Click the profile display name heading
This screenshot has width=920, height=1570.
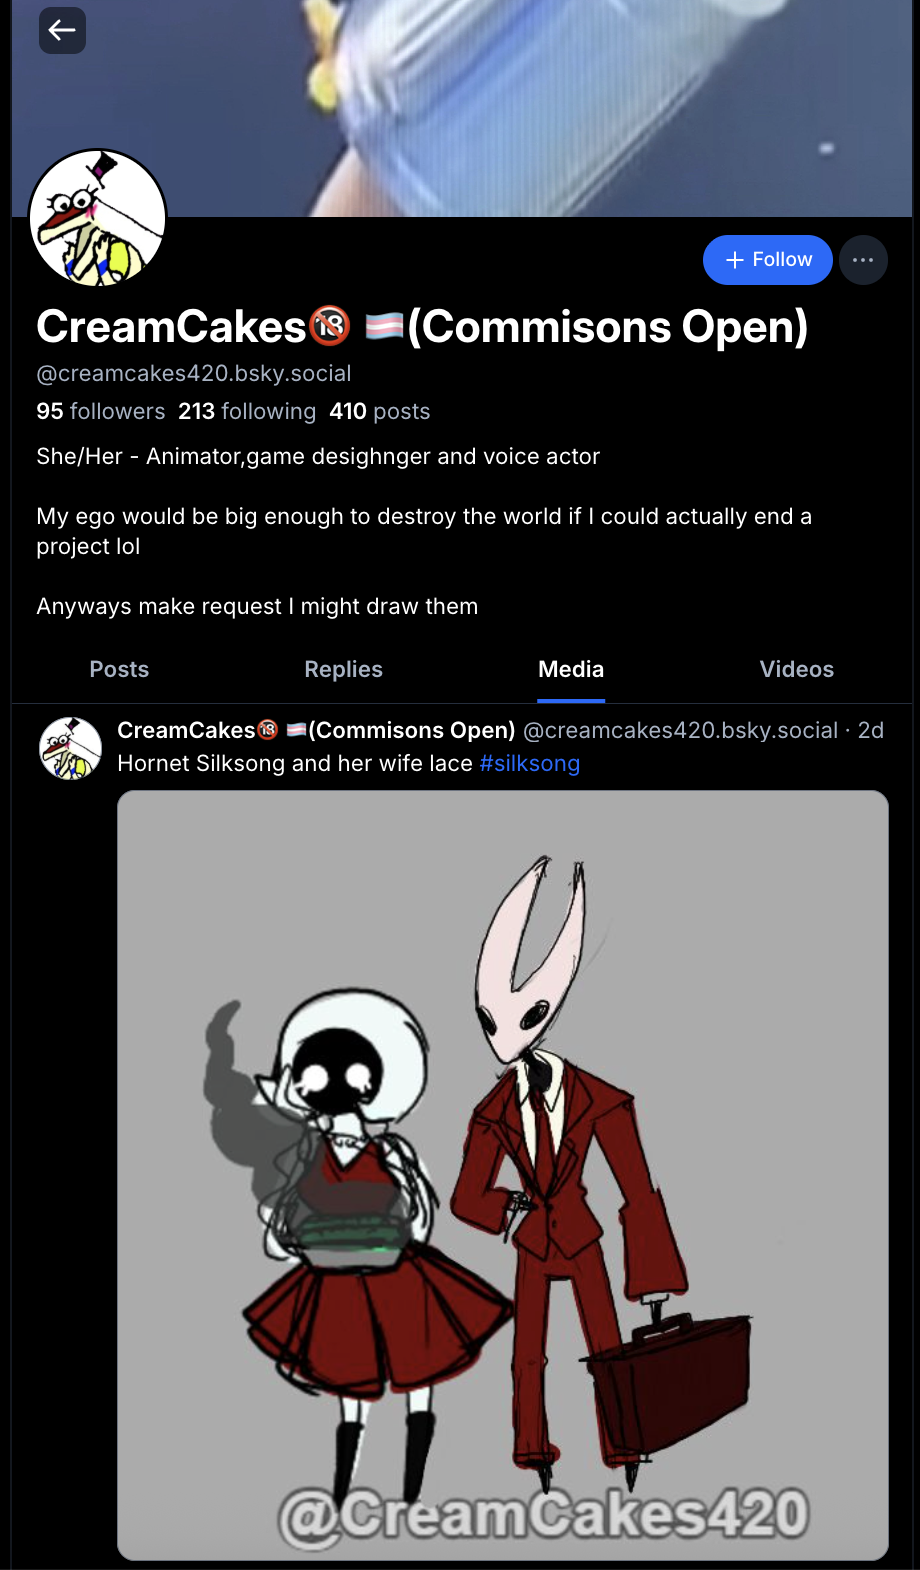(422, 326)
